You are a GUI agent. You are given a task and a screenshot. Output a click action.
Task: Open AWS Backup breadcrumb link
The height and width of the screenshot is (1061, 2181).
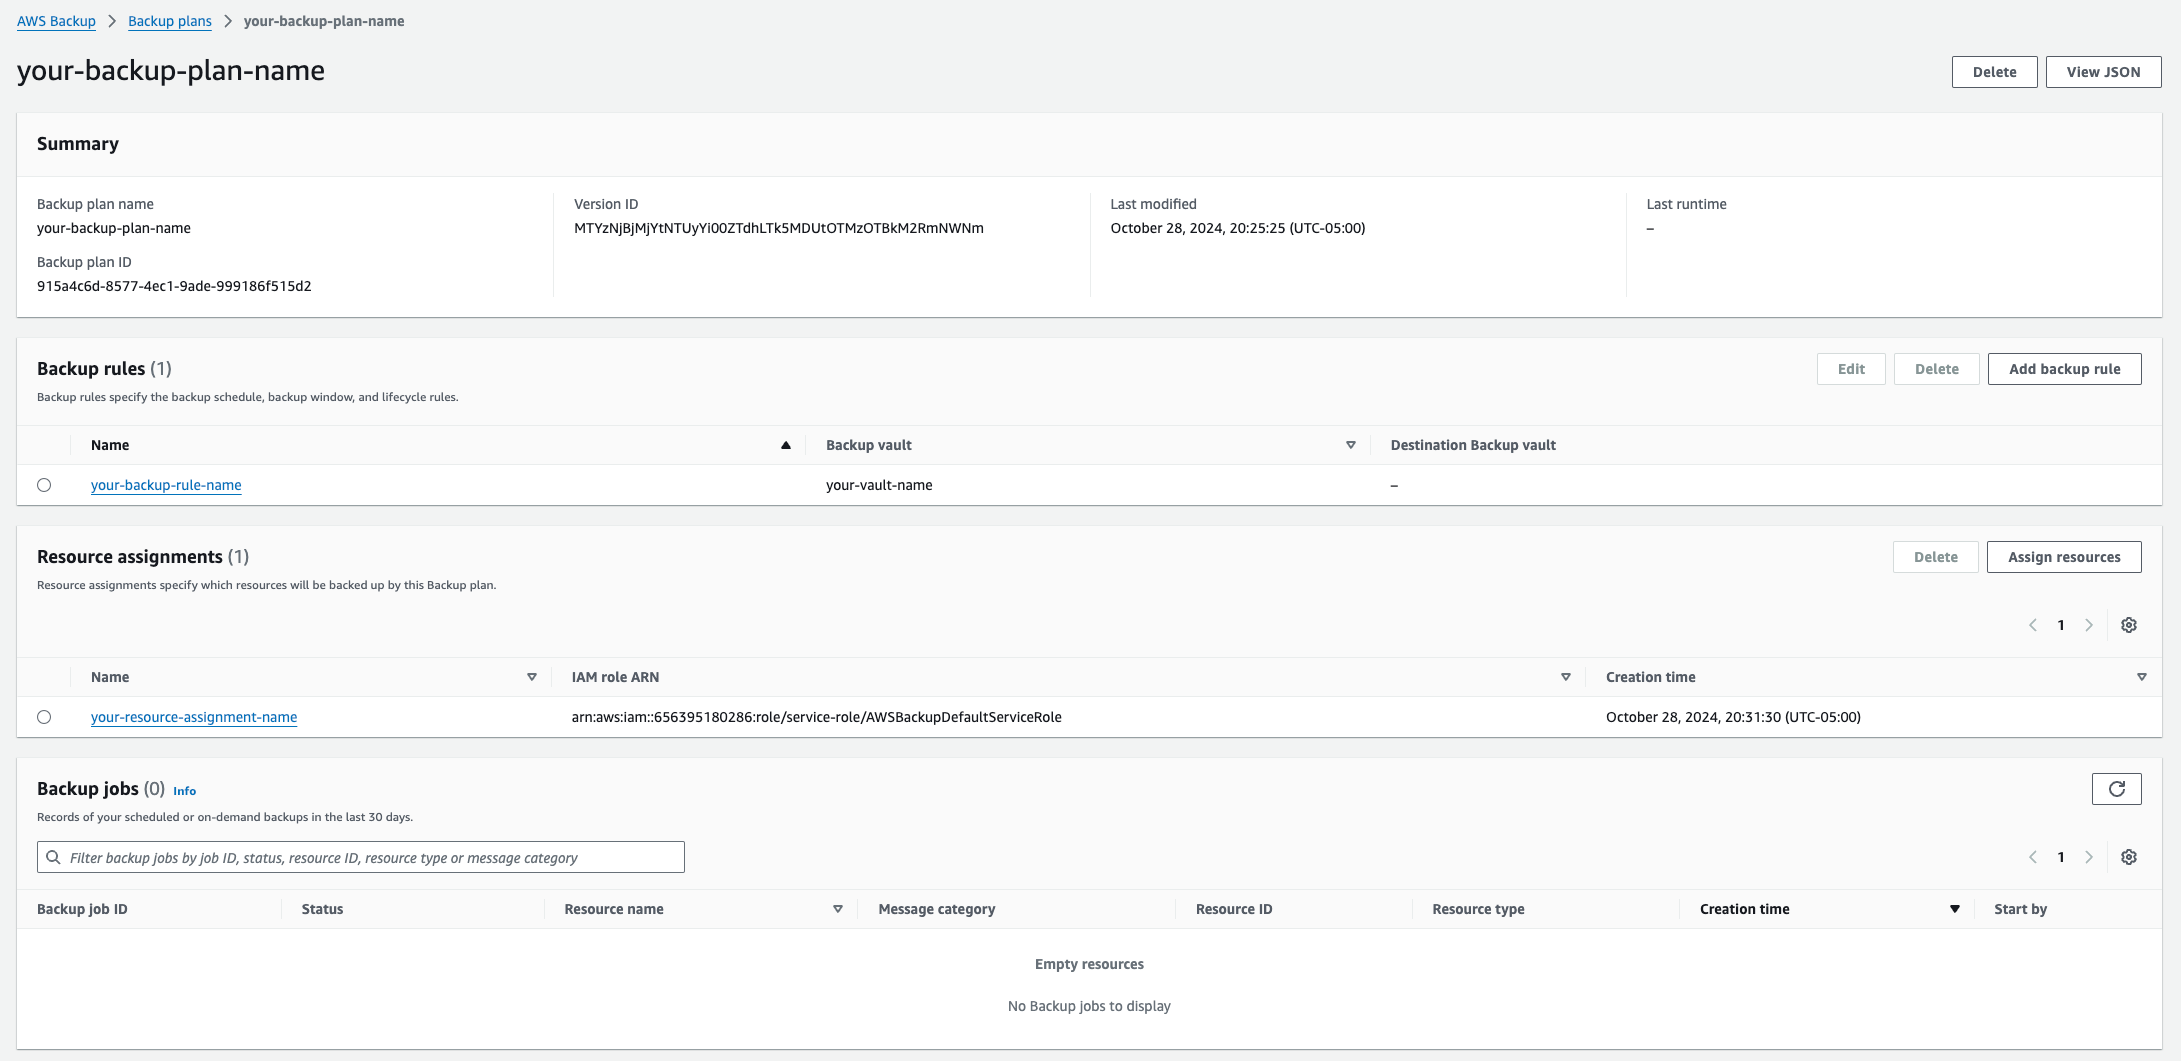pyautogui.click(x=56, y=21)
